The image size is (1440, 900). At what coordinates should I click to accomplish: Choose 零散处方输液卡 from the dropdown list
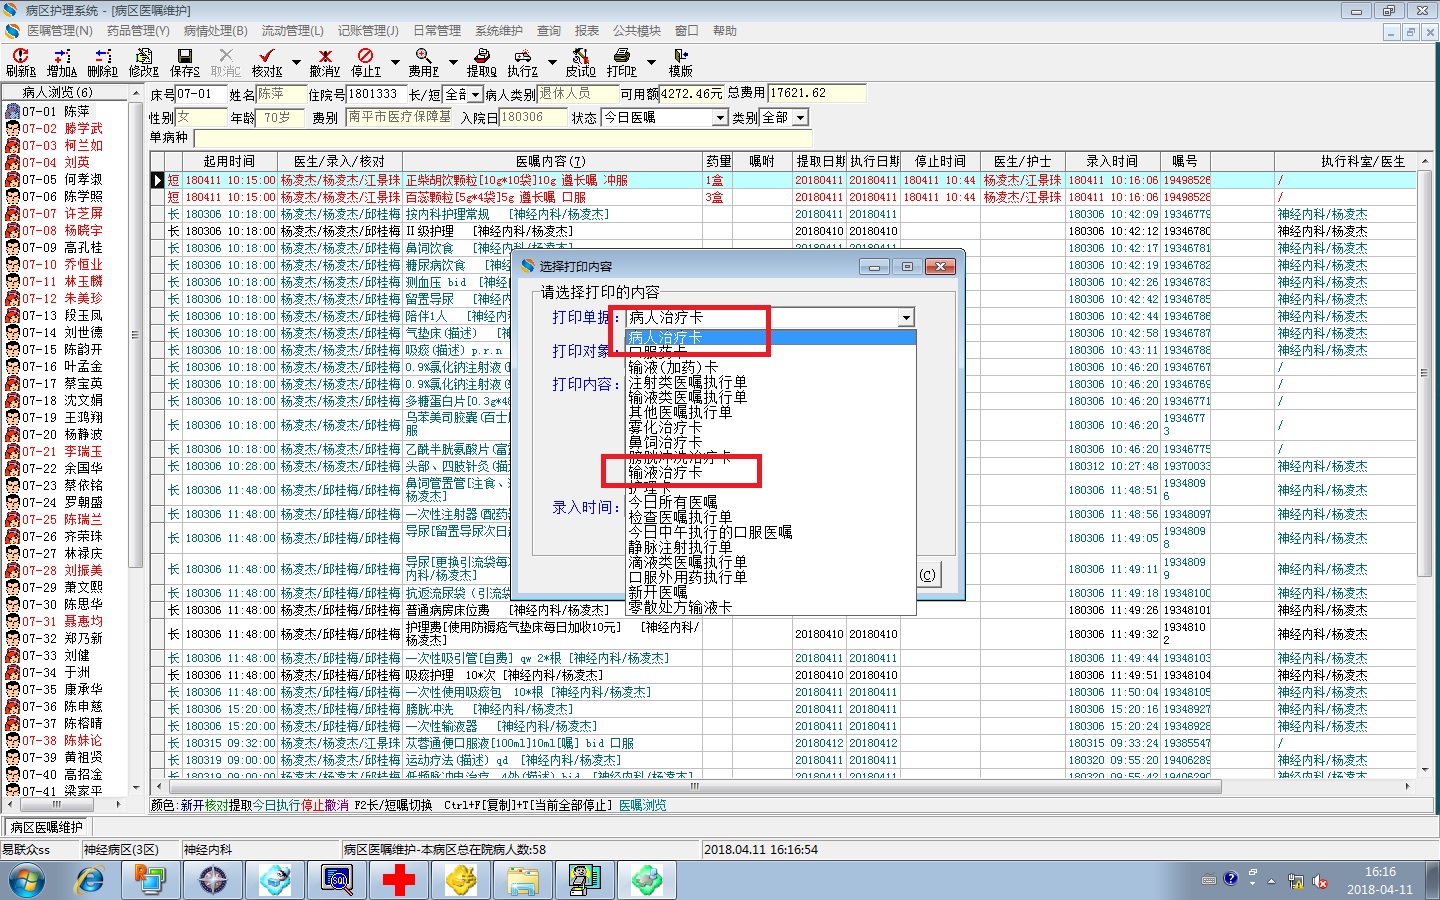coord(680,607)
